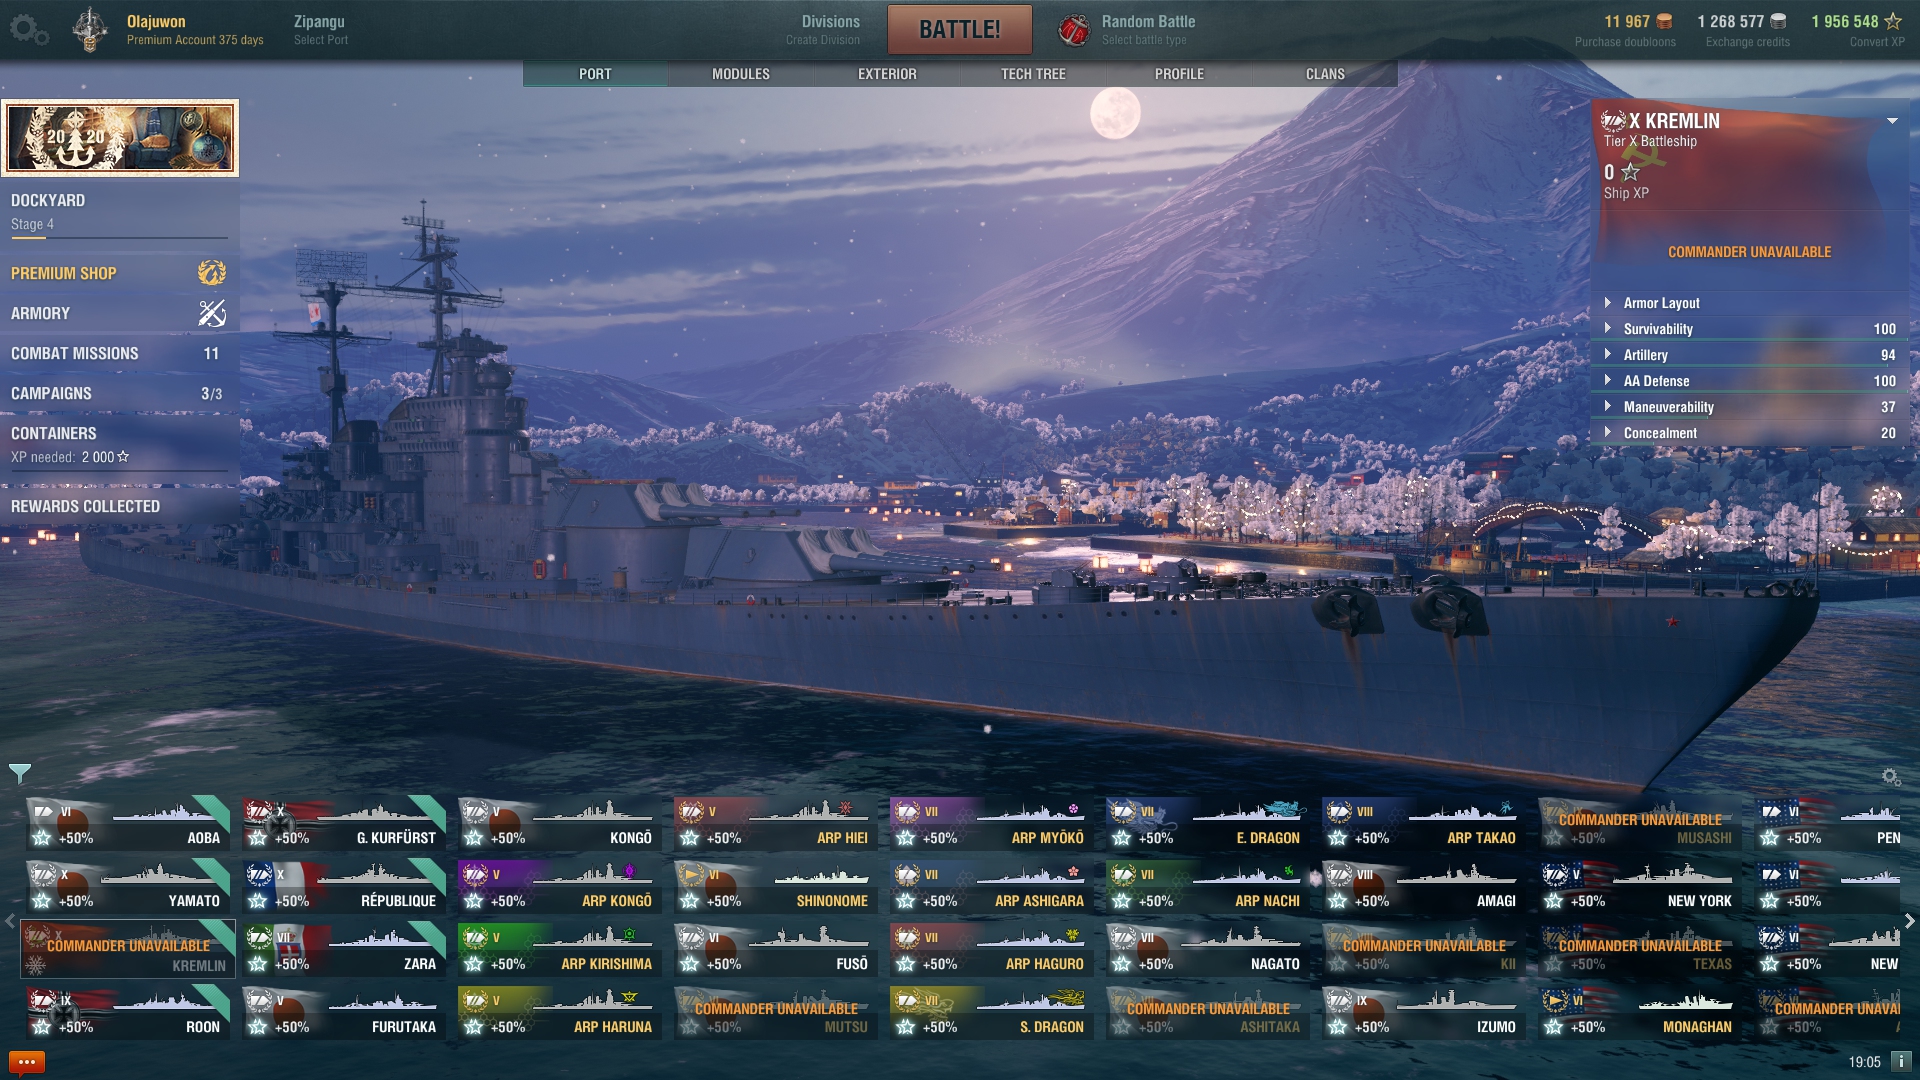The width and height of the screenshot is (1920, 1080).
Task: Click the Random Battle type icon
Action: click(x=1073, y=30)
